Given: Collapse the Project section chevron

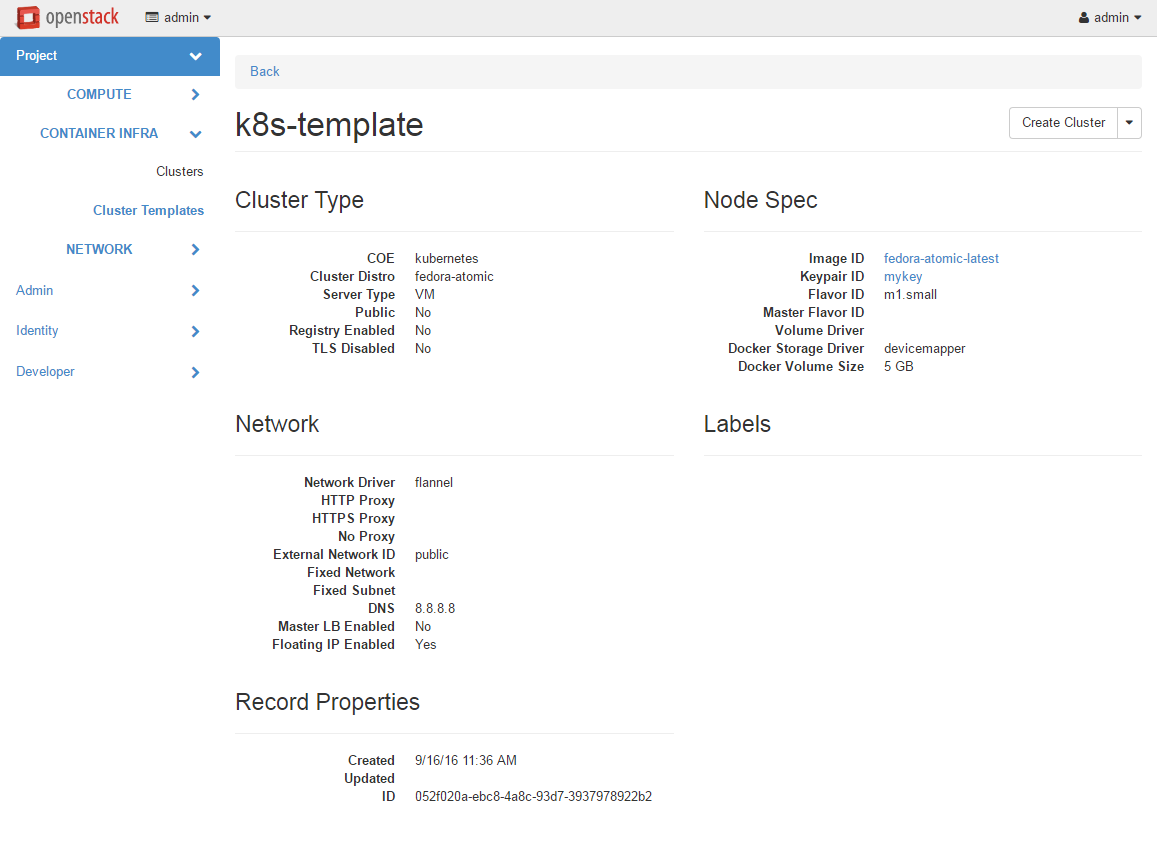Looking at the screenshot, I should [195, 57].
